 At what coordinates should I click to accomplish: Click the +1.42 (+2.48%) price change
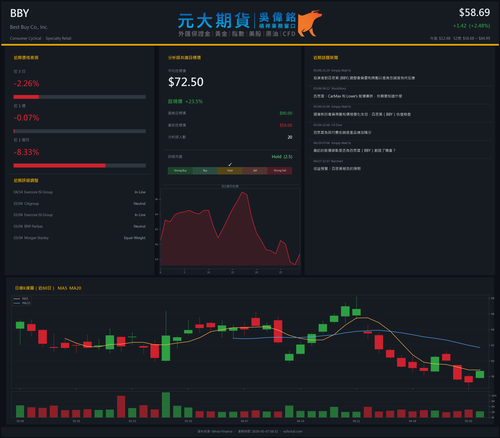pyautogui.click(x=471, y=26)
